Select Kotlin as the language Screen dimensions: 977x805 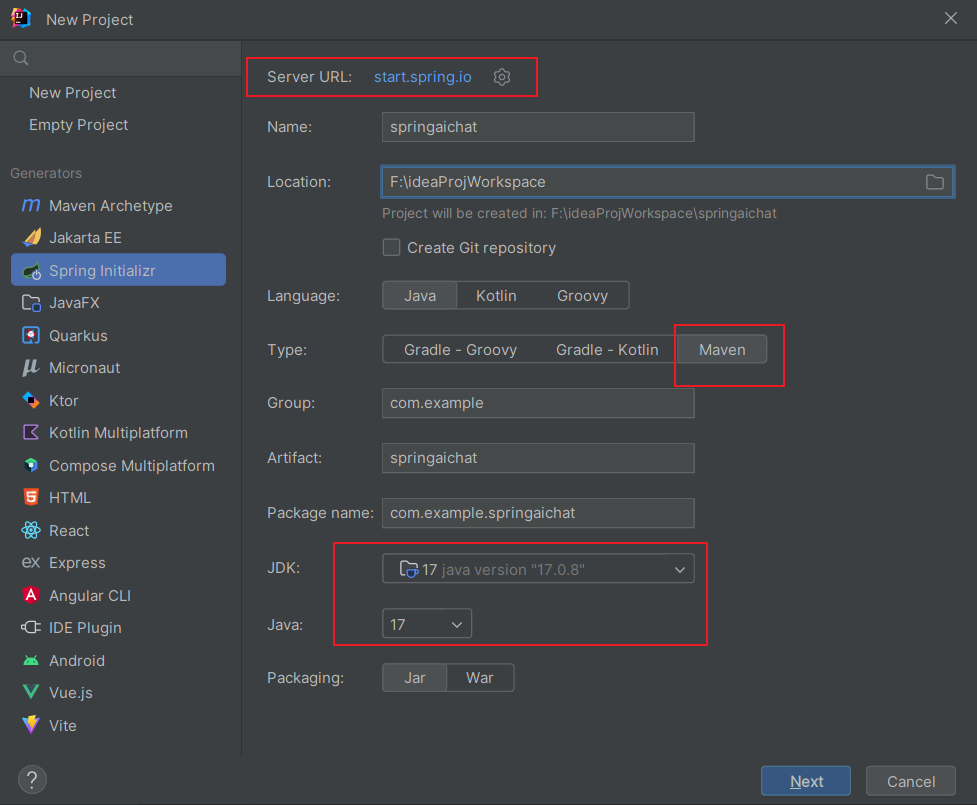[x=496, y=295]
